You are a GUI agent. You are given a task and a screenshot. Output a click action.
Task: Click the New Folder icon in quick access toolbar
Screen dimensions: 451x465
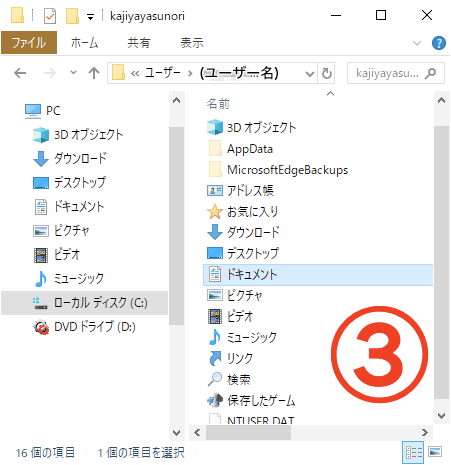click(72, 16)
